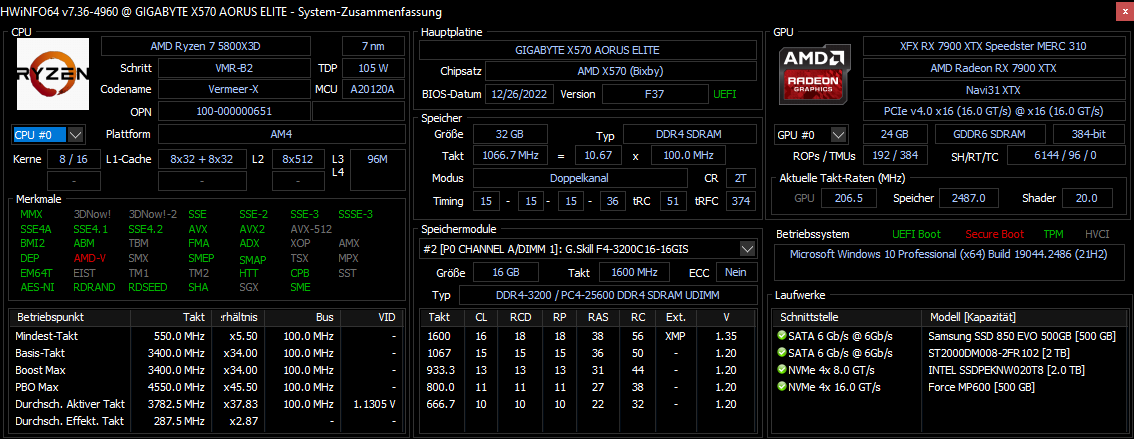Screen dimensions: 1134x439
Task: Click the 1066.7 MHz memory clock field
Action: tap(511, 155)
